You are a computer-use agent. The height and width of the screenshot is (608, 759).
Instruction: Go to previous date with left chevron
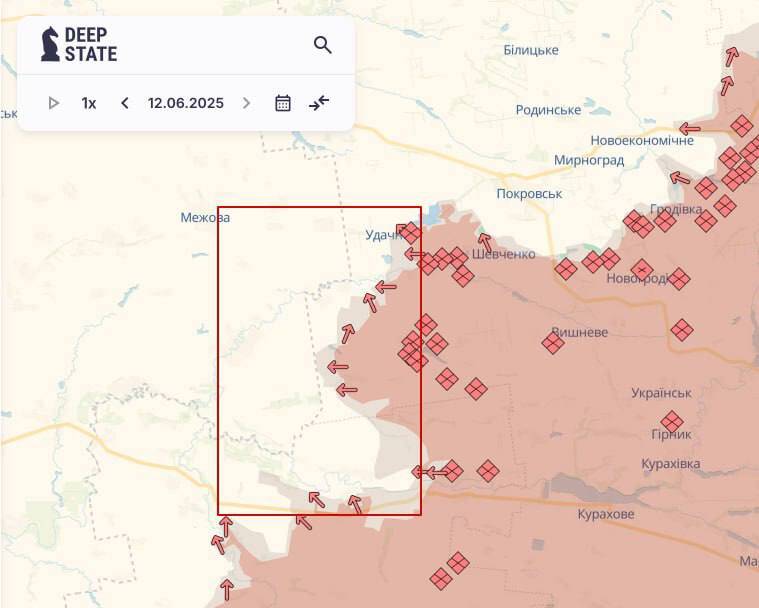point(125,103)
